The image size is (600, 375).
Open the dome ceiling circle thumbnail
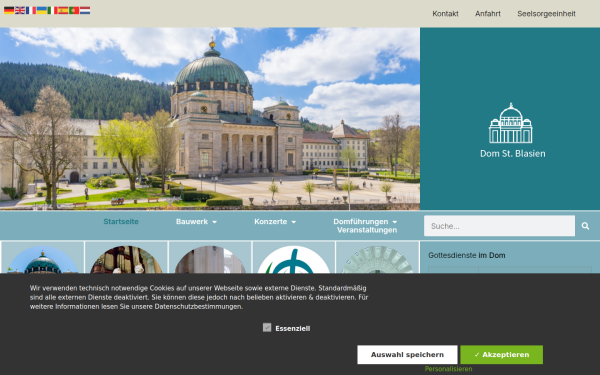point(378,259)
